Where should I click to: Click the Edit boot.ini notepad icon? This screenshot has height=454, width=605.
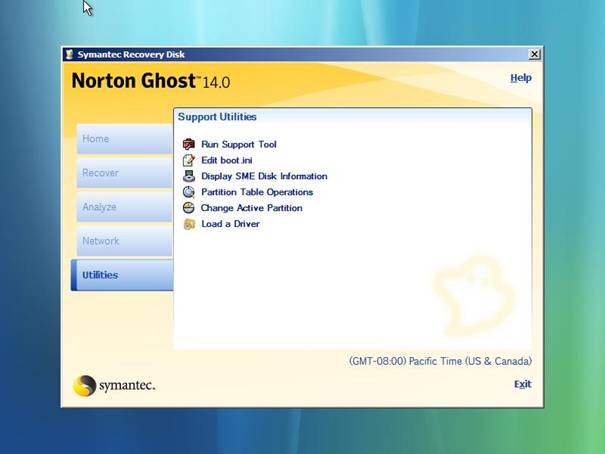189,160
